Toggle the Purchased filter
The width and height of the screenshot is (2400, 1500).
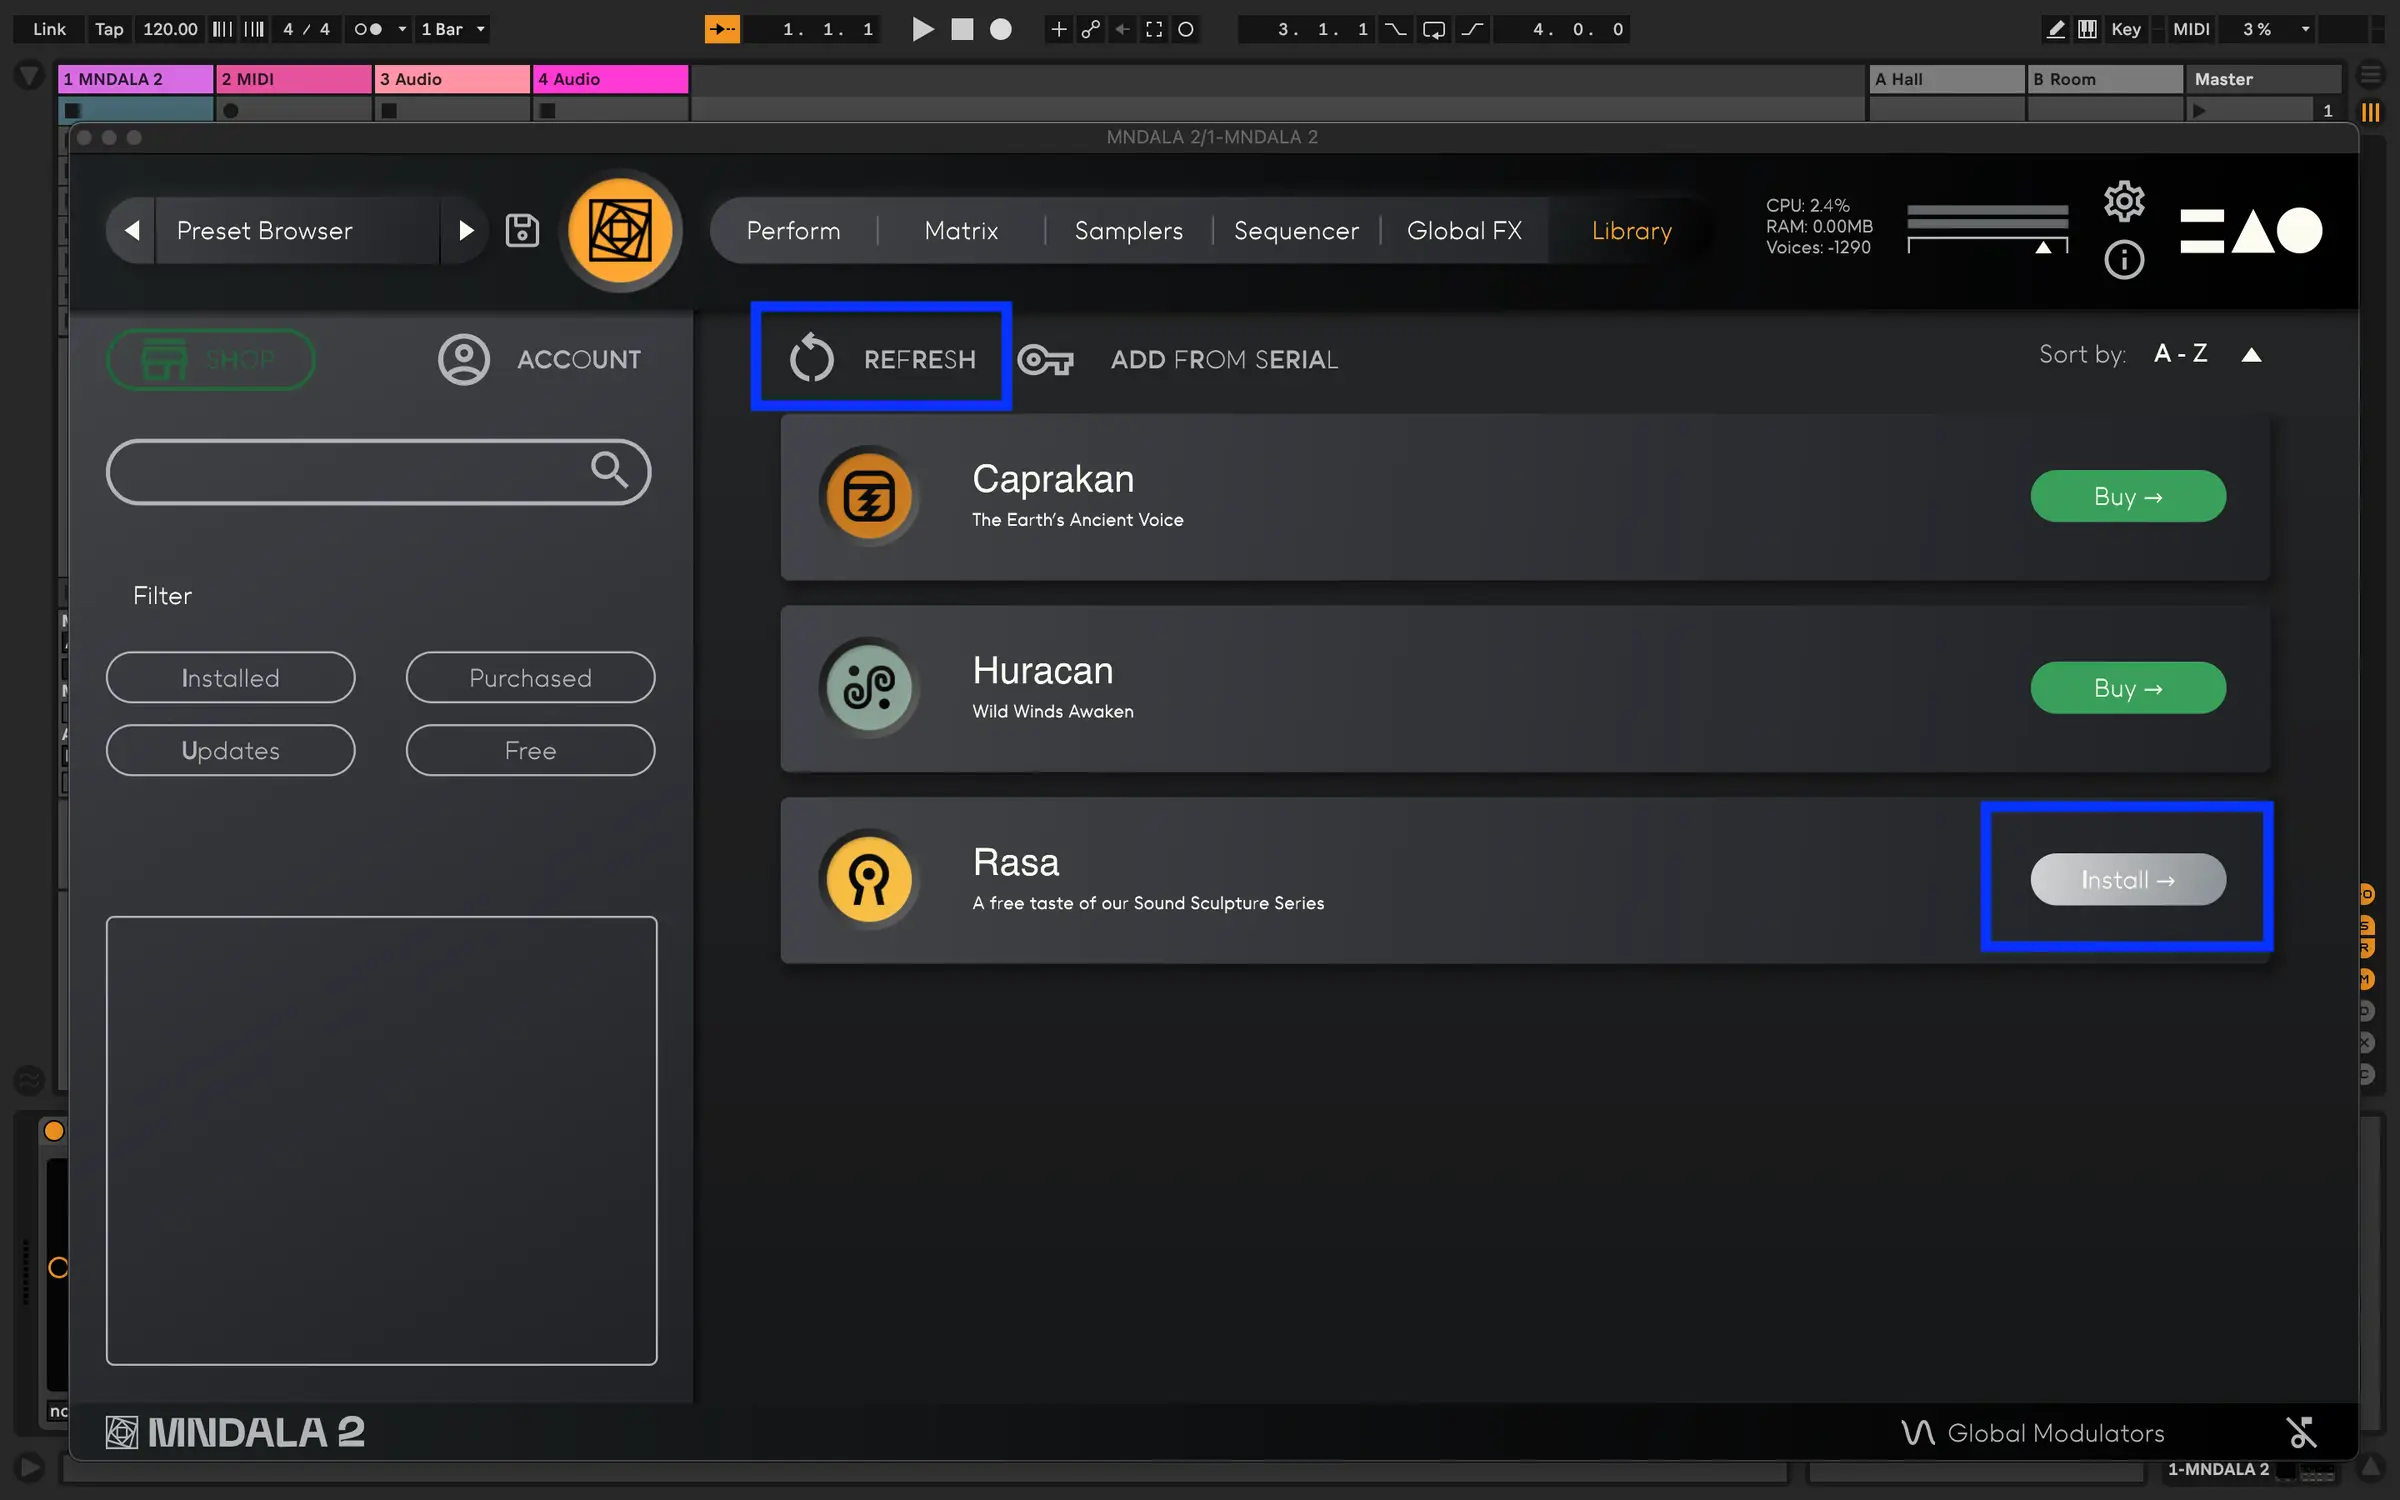point(530,678)
